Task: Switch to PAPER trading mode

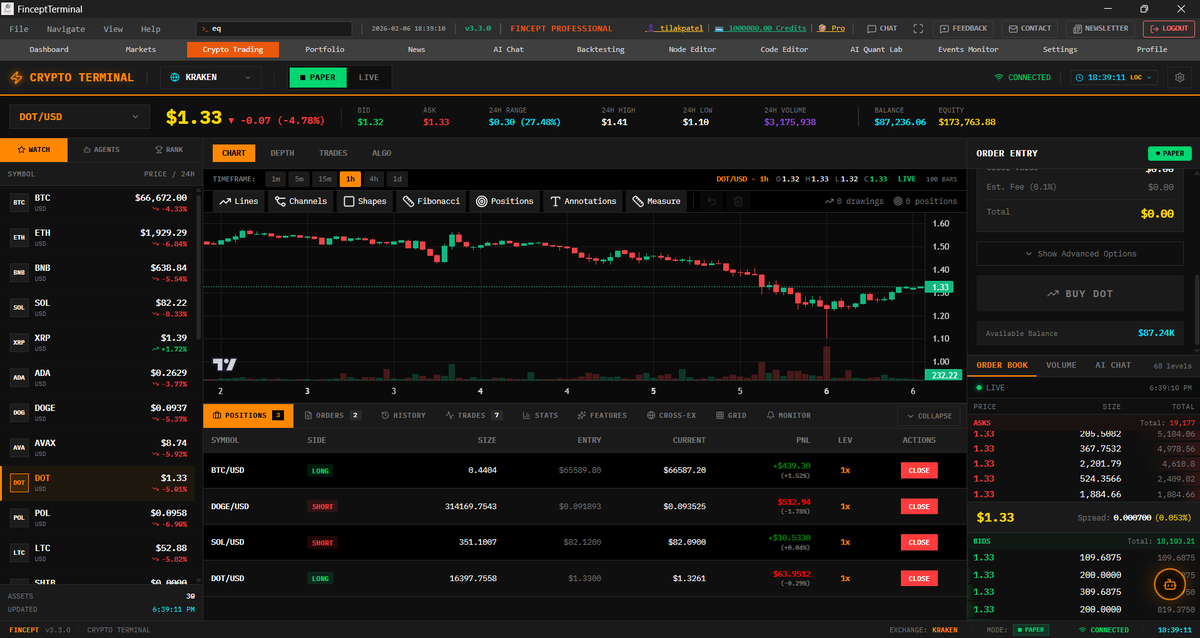Action: pos(316,77)
